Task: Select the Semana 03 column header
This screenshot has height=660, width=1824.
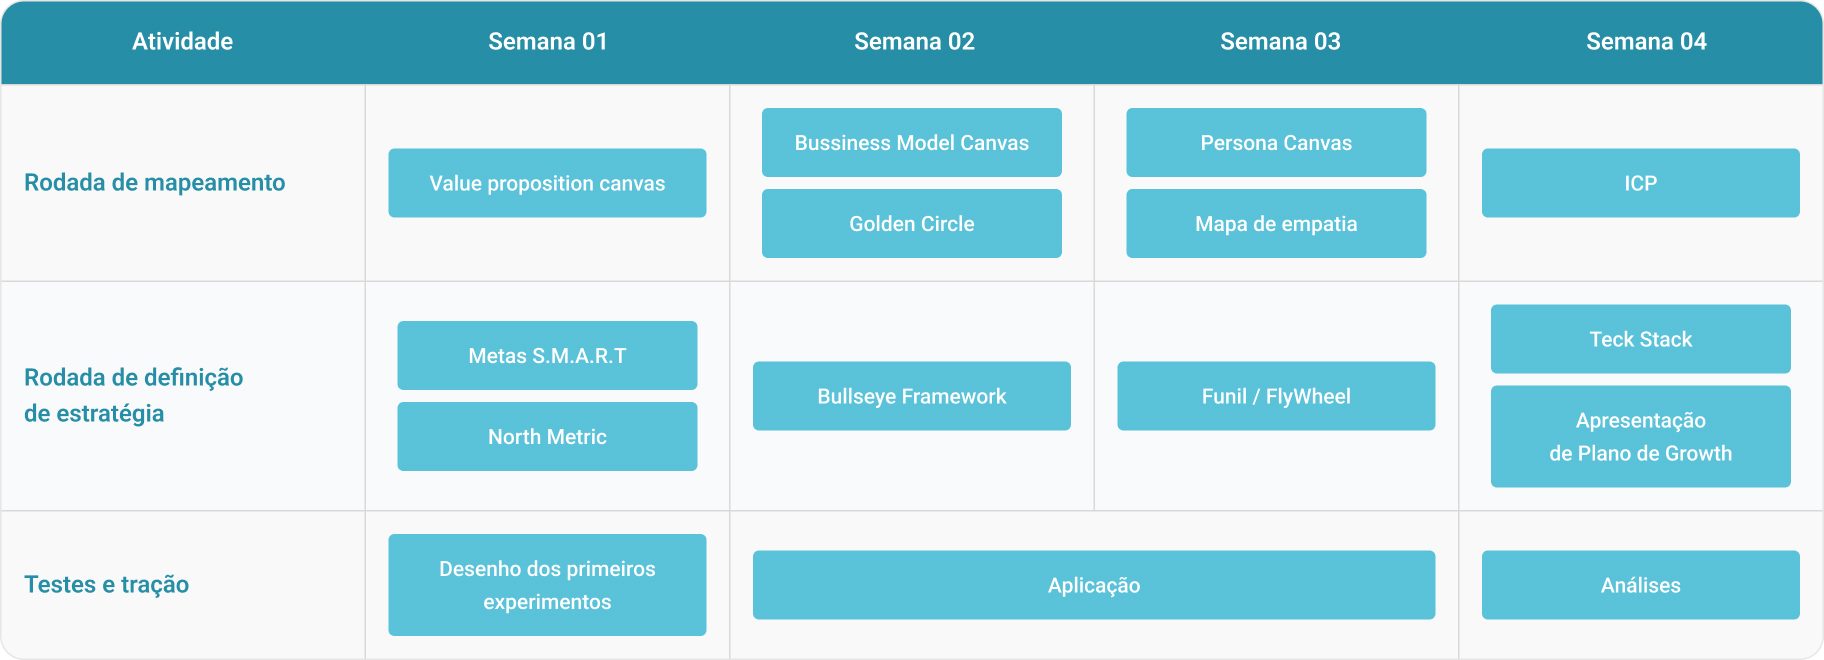Action: [x=1280, y=42]
